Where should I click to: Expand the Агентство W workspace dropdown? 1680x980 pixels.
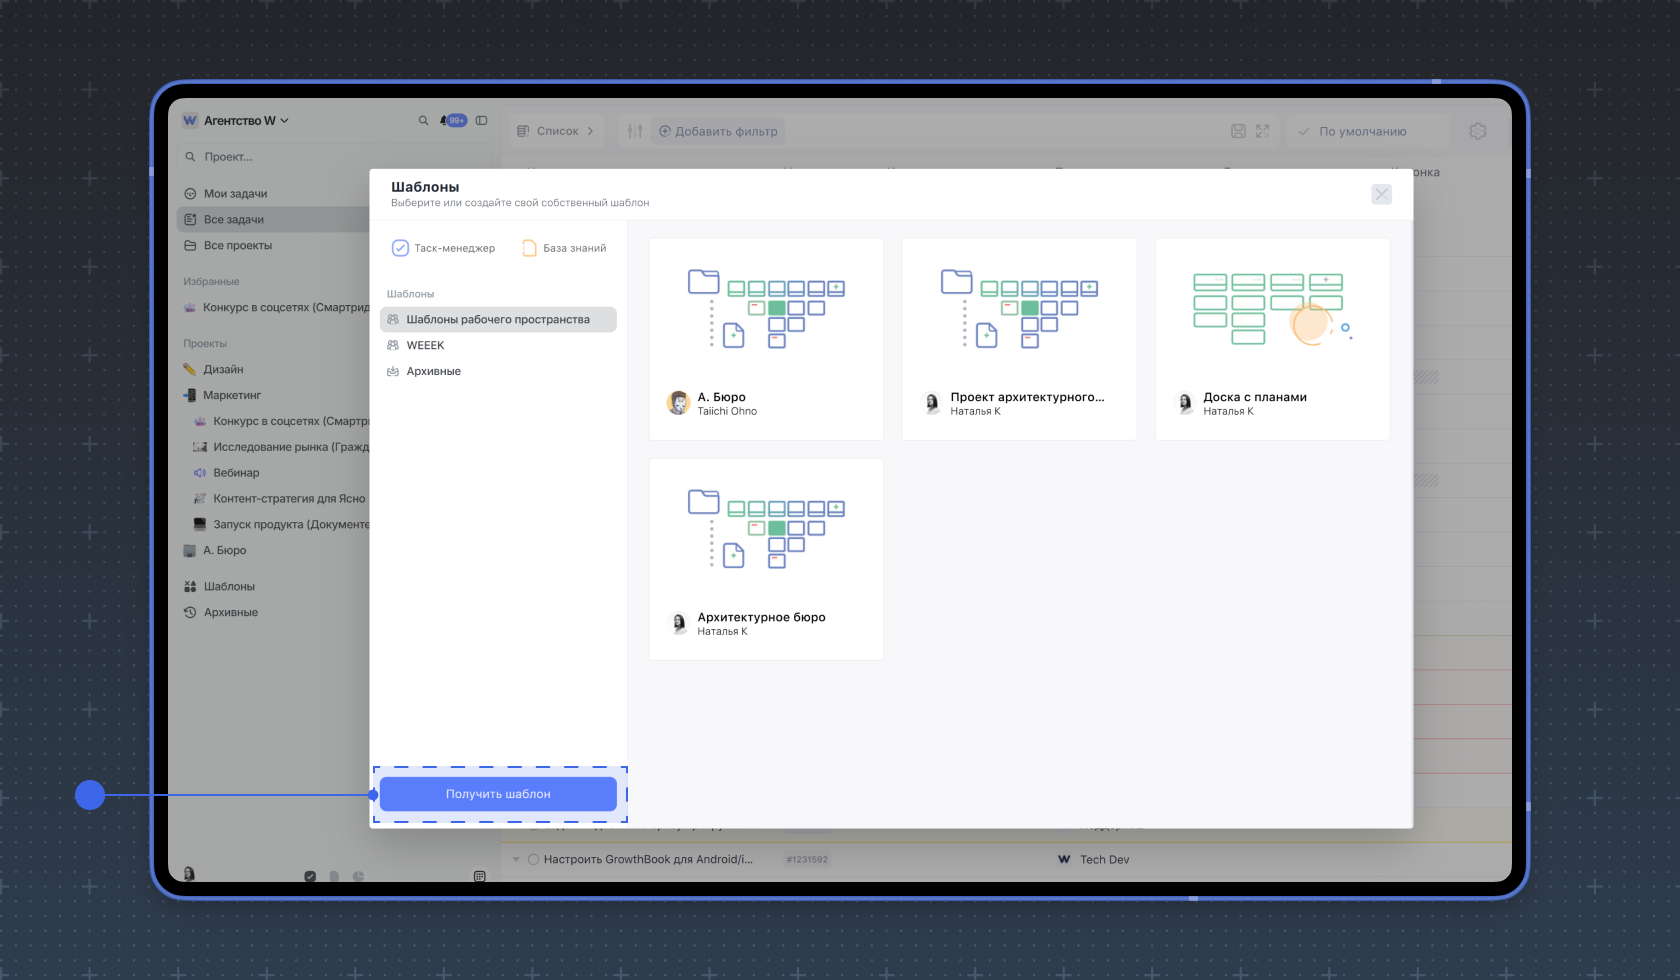(236, 121)
